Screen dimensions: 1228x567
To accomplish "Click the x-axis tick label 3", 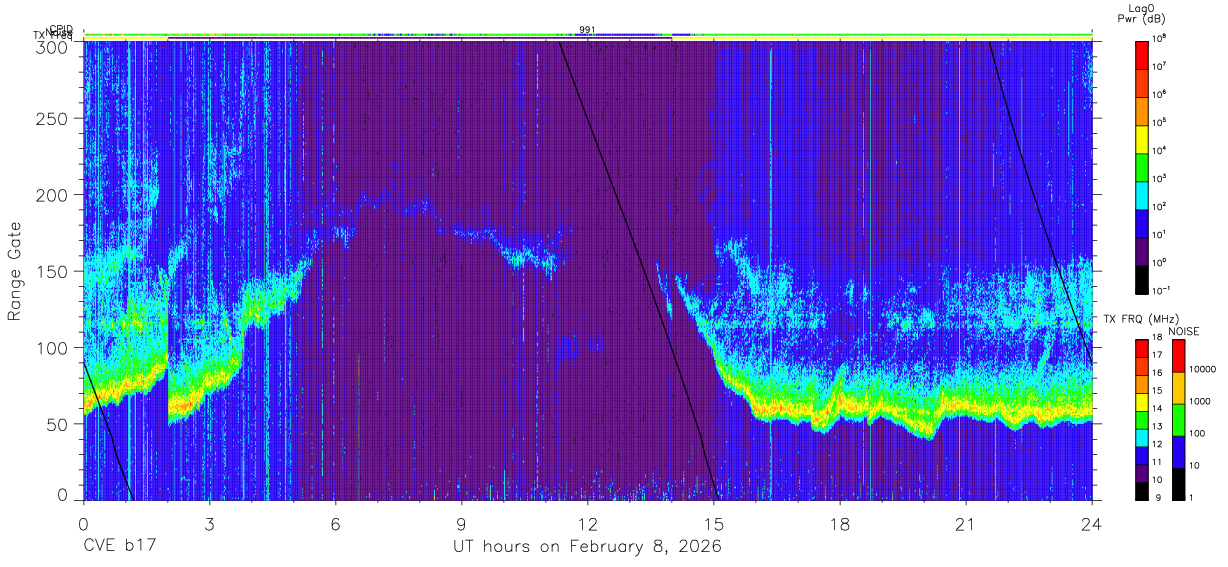I will 209,524.
